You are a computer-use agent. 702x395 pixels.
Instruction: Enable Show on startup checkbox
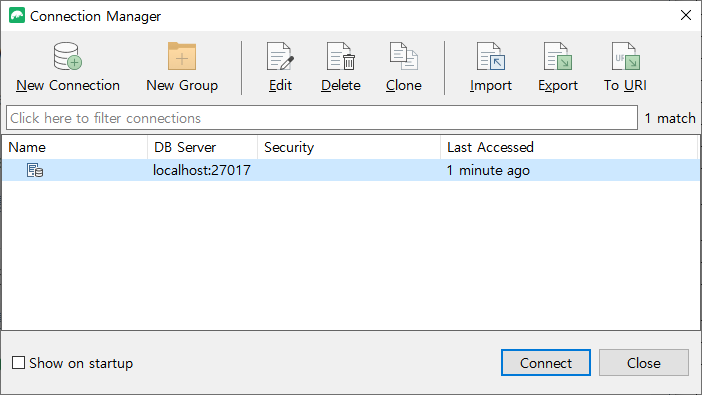(x=18, y=363)
